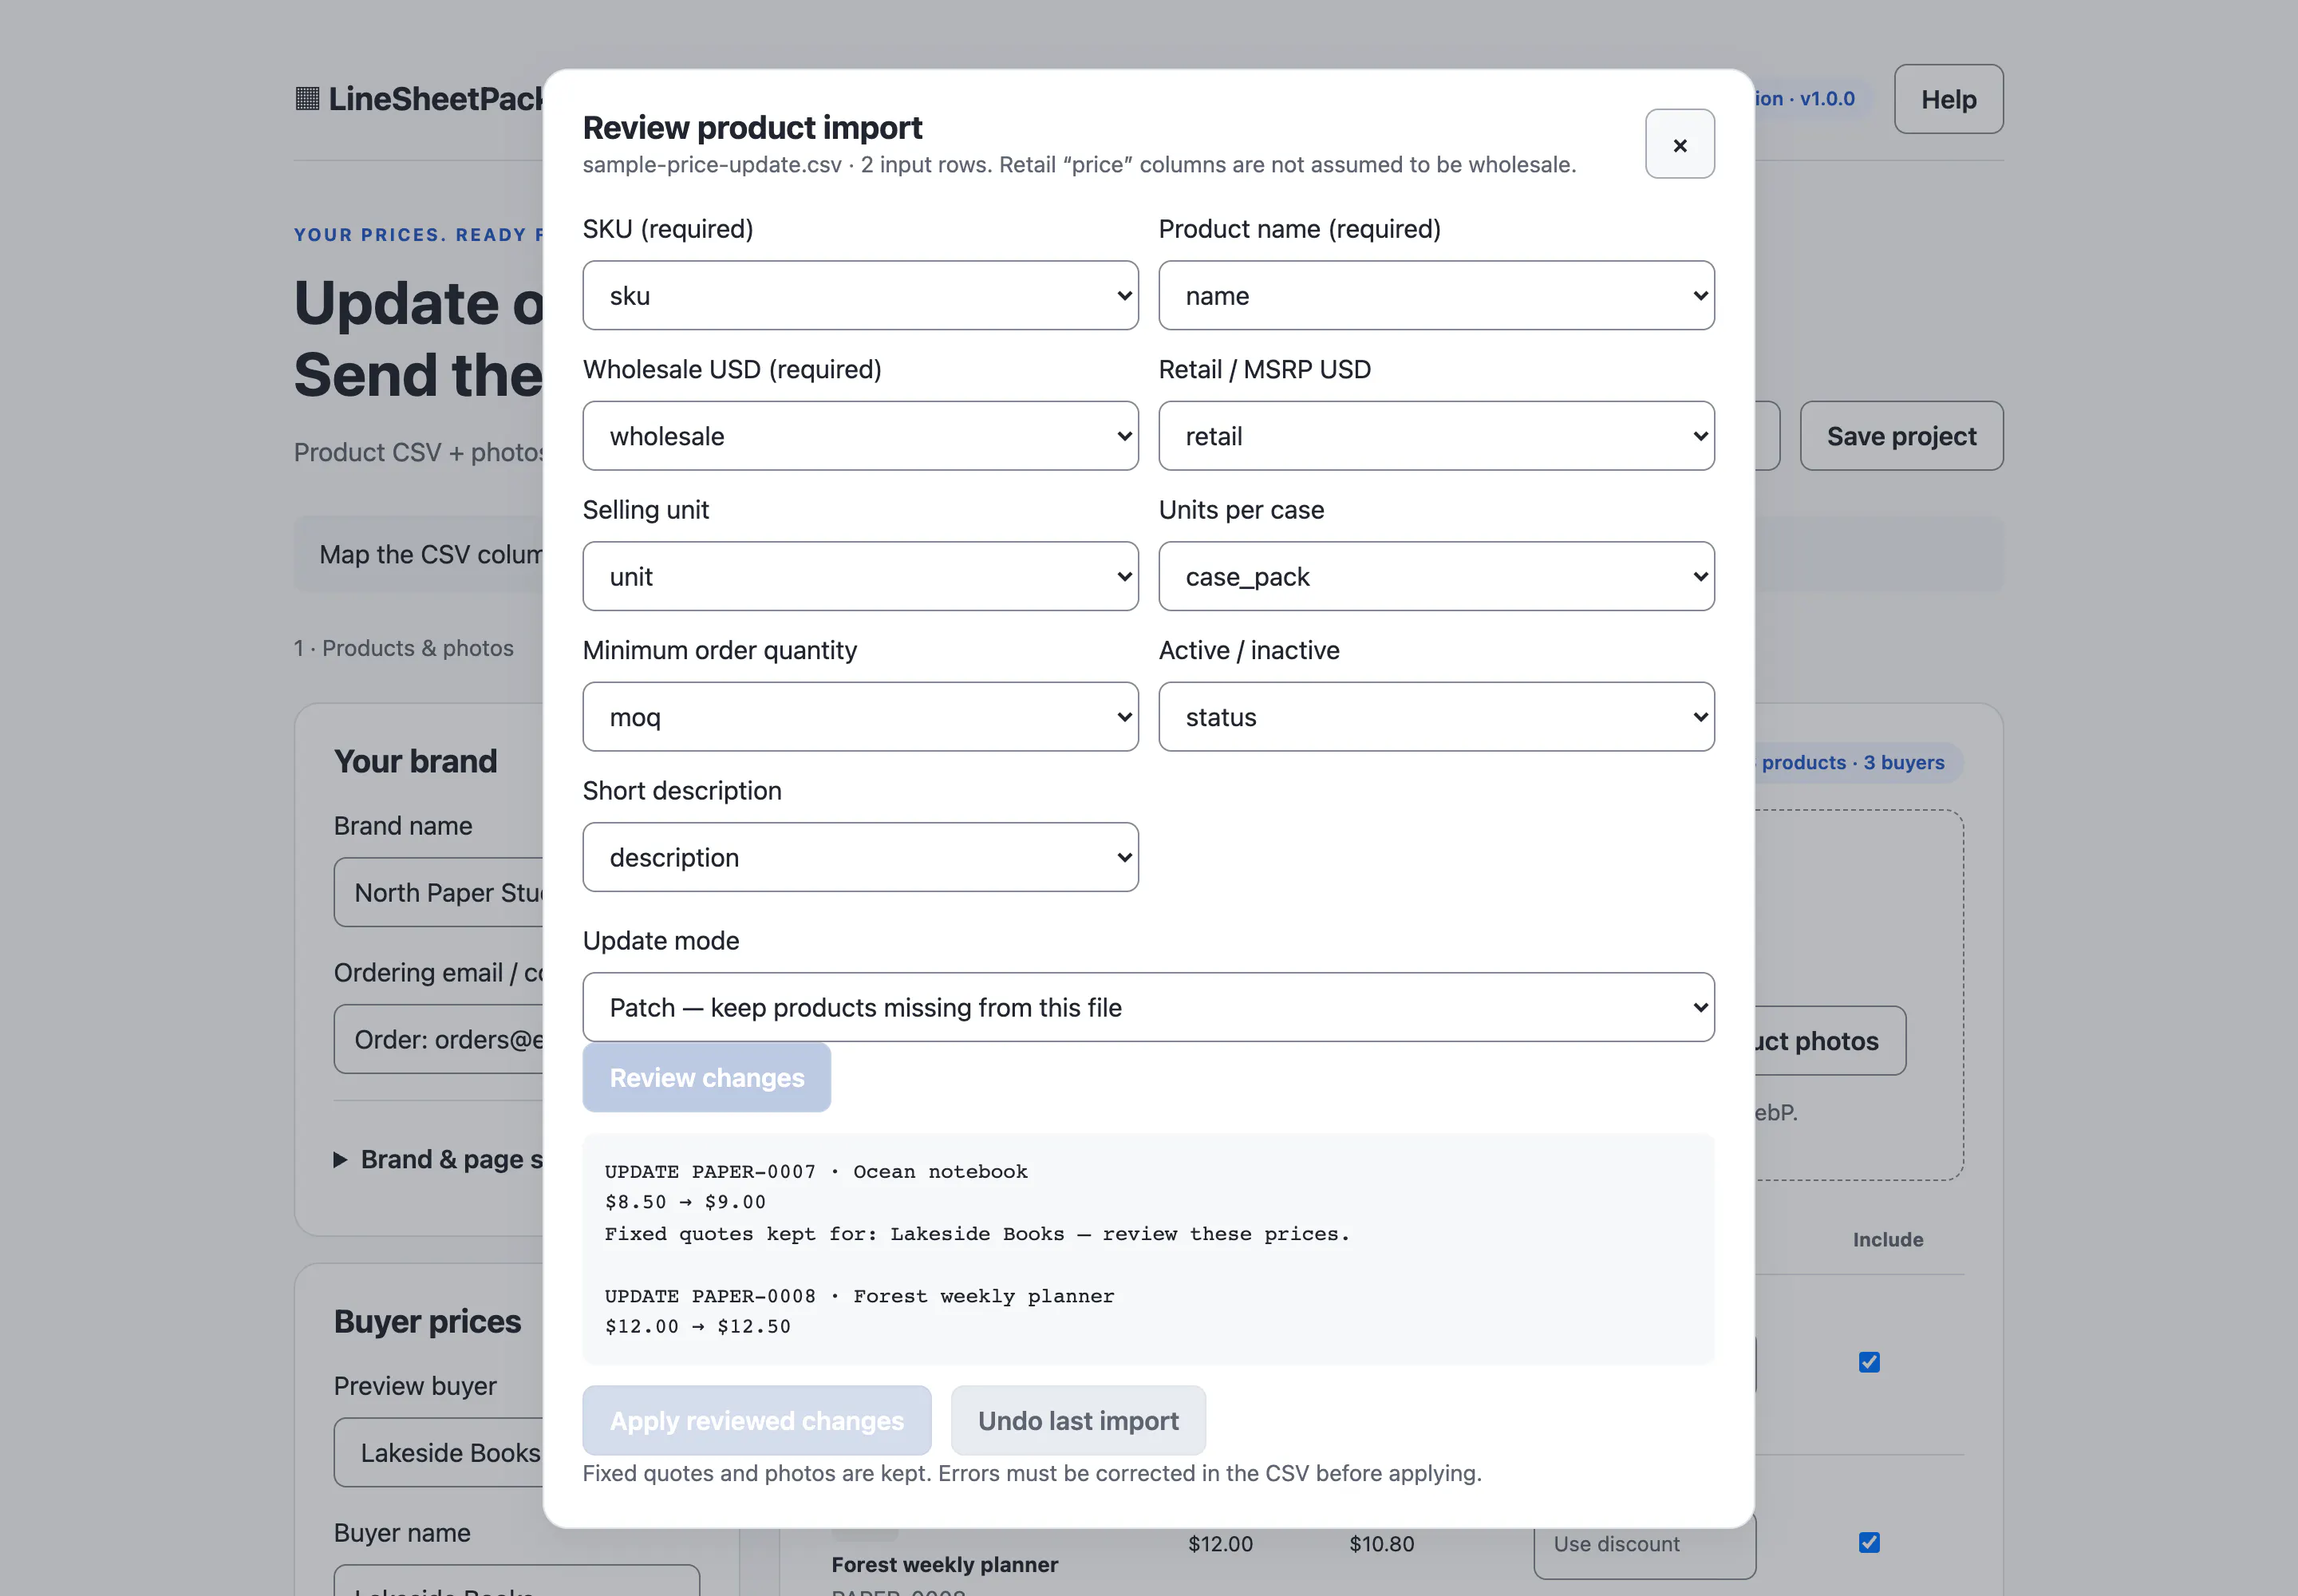Close the Review product import dialog

coord(1679,144)
